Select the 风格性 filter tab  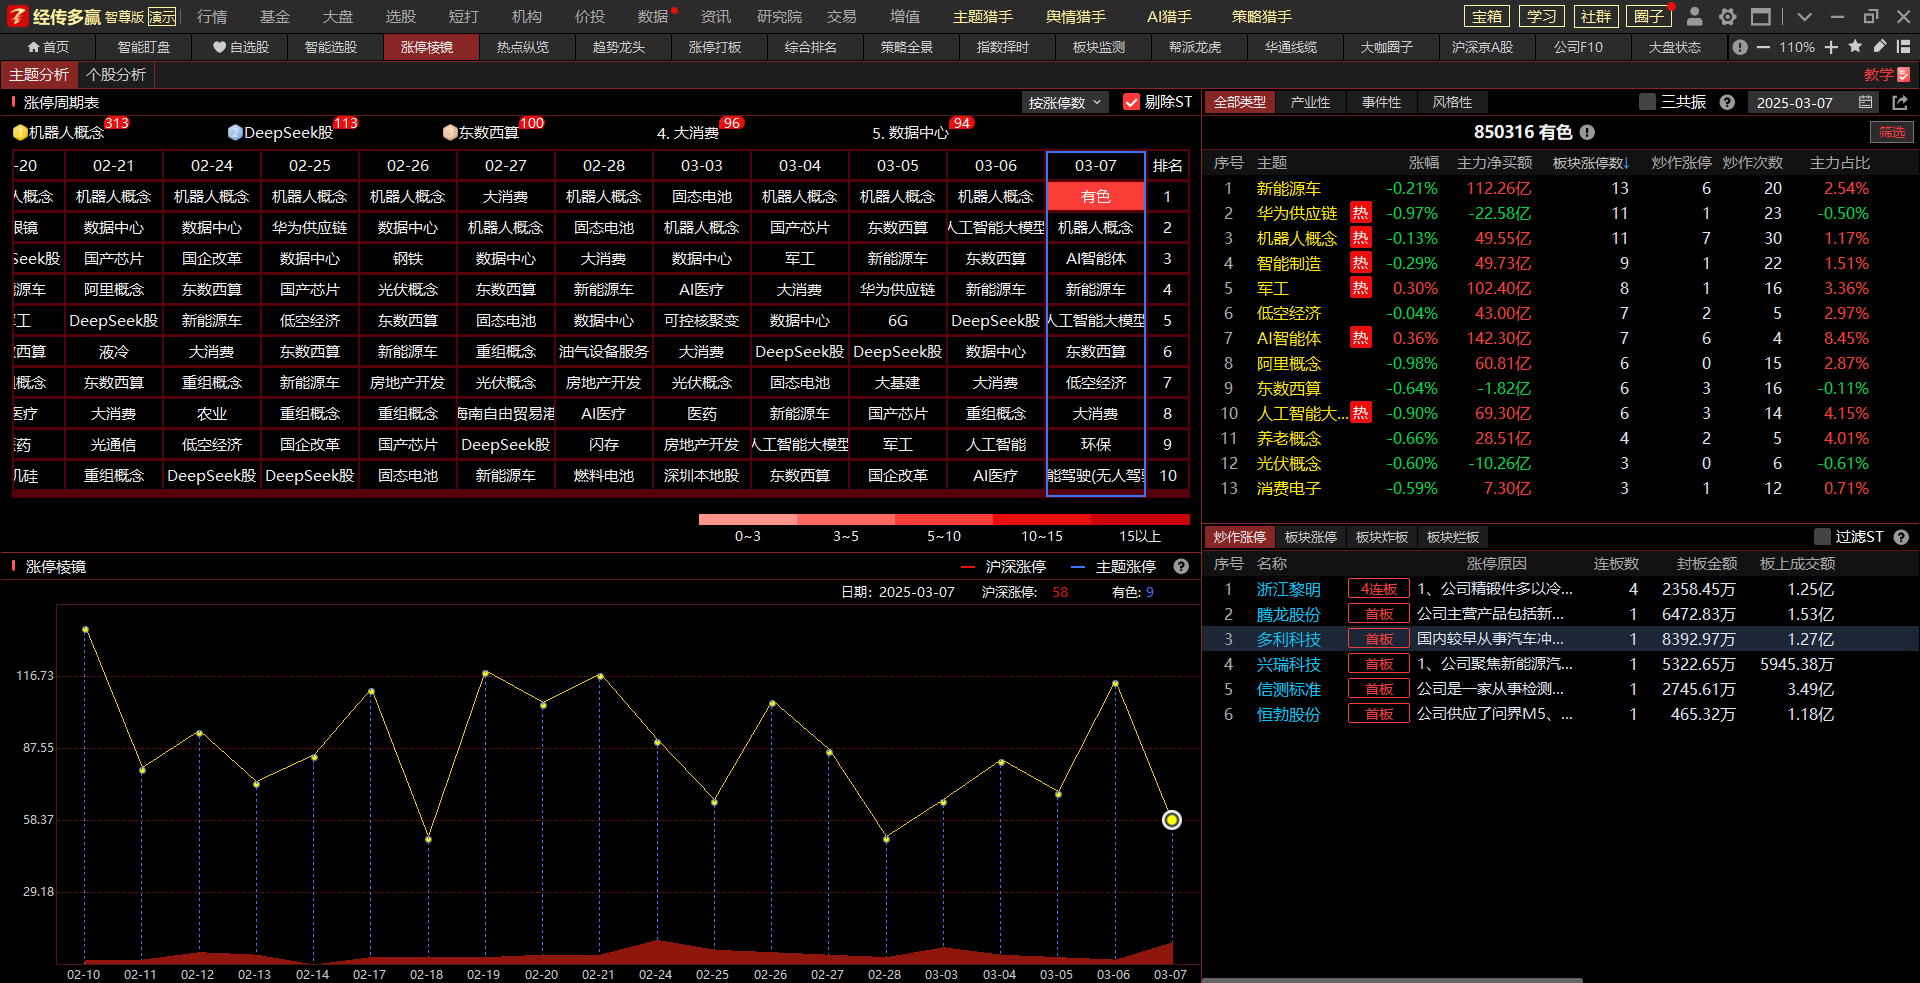click(1452, 102)
